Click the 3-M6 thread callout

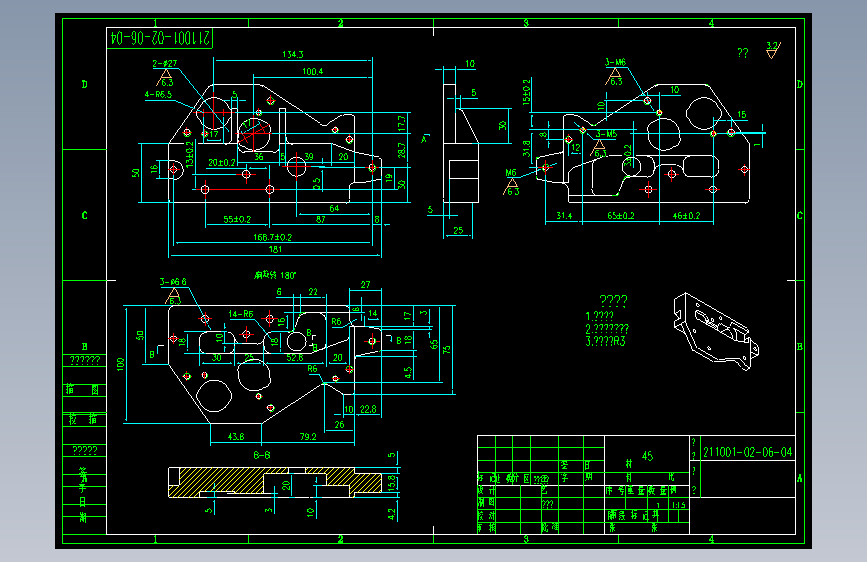[x=615, y=63]
